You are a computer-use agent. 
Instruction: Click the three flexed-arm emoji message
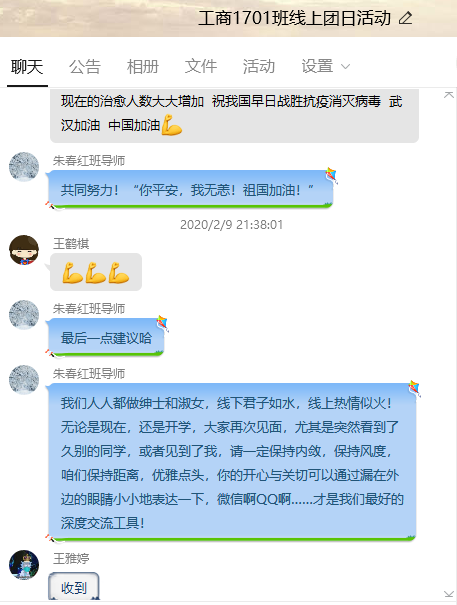pyautogui.click(x=96, y=272)
